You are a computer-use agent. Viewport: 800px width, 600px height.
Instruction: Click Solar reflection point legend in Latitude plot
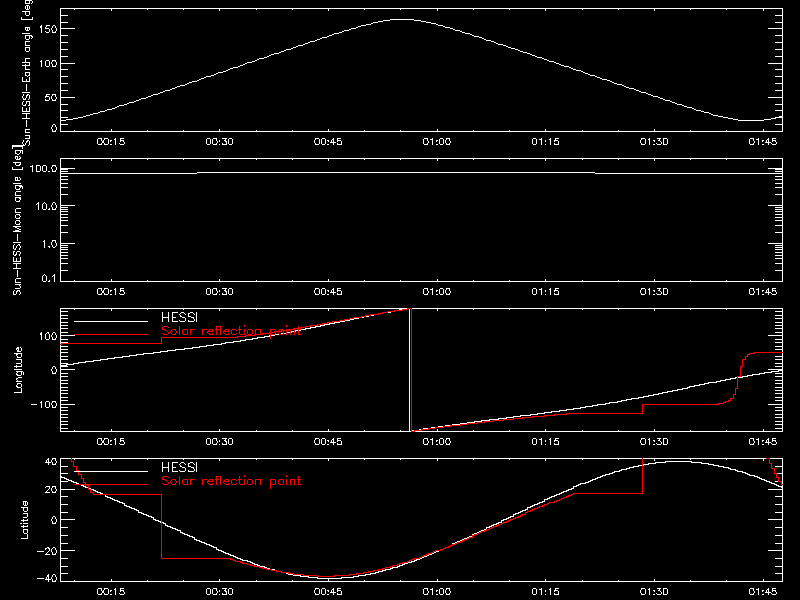(231, 481)
